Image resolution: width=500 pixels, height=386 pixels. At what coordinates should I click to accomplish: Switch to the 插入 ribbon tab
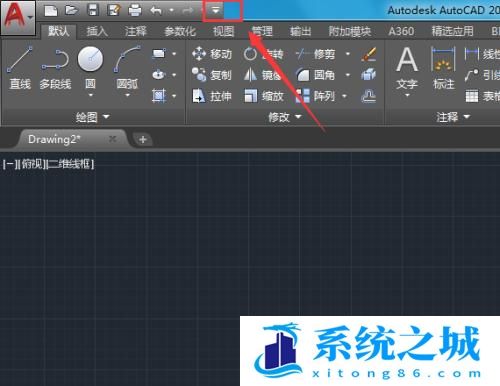(x=97, y=31)
